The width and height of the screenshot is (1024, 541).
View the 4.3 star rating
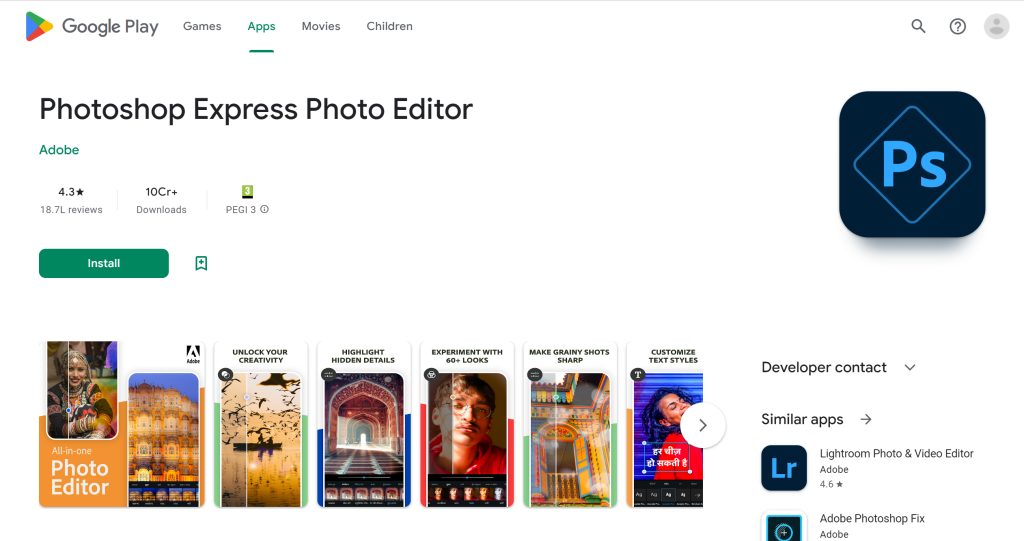[71, 192]
